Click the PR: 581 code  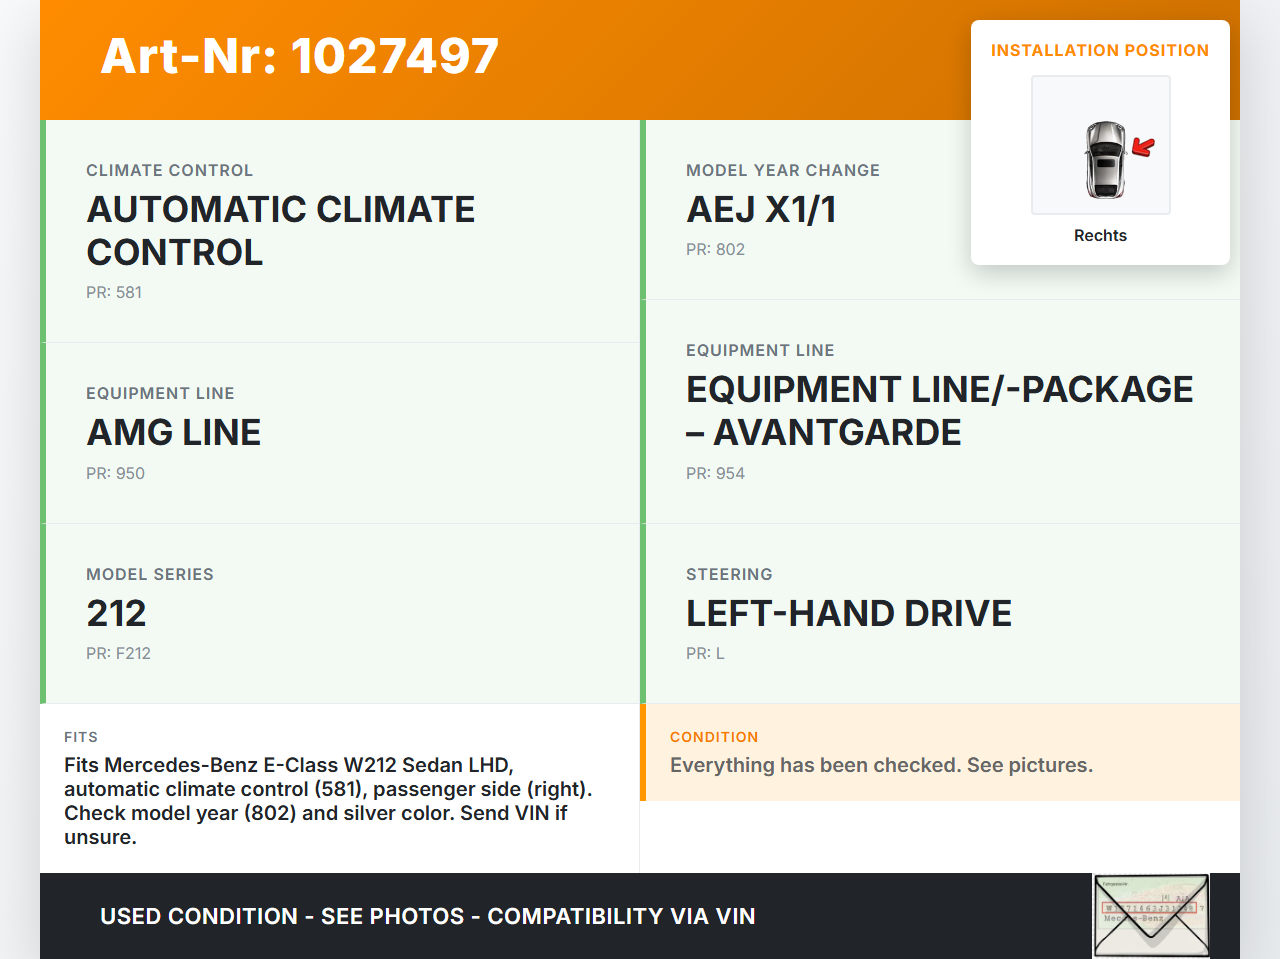point(114,292)
